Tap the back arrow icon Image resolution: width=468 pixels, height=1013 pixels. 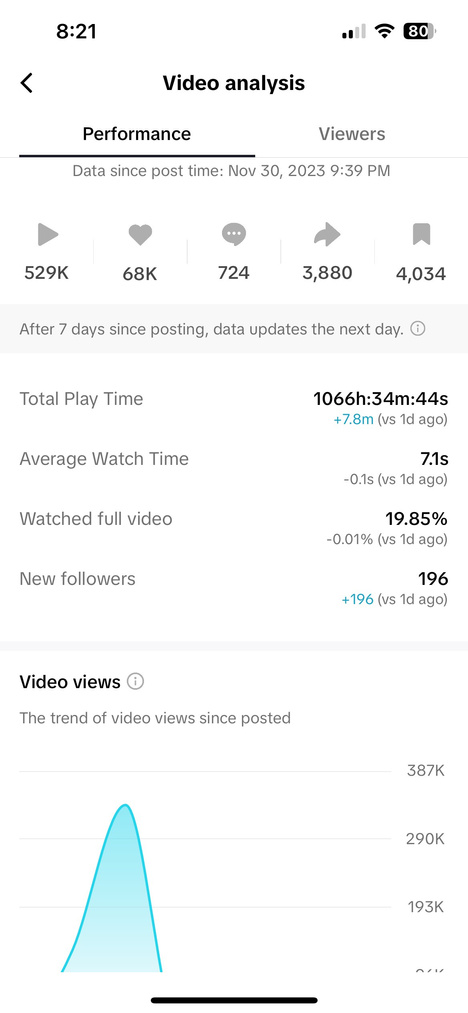coord(27,83)
